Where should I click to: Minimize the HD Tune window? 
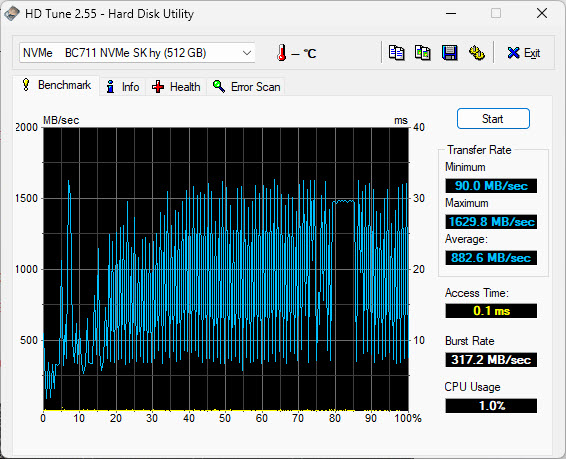tap(451, 14)
